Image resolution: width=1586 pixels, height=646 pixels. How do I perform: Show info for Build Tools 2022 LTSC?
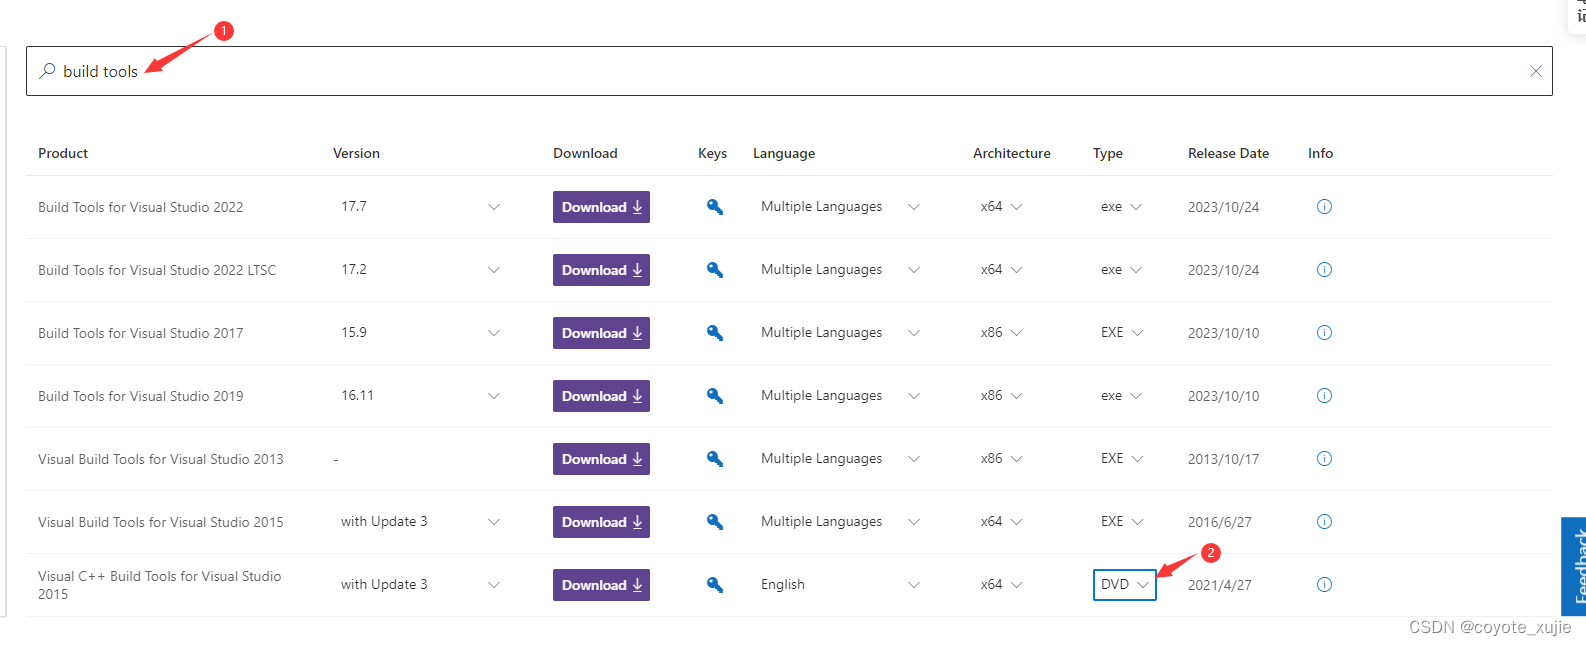tap(1324, 270)
